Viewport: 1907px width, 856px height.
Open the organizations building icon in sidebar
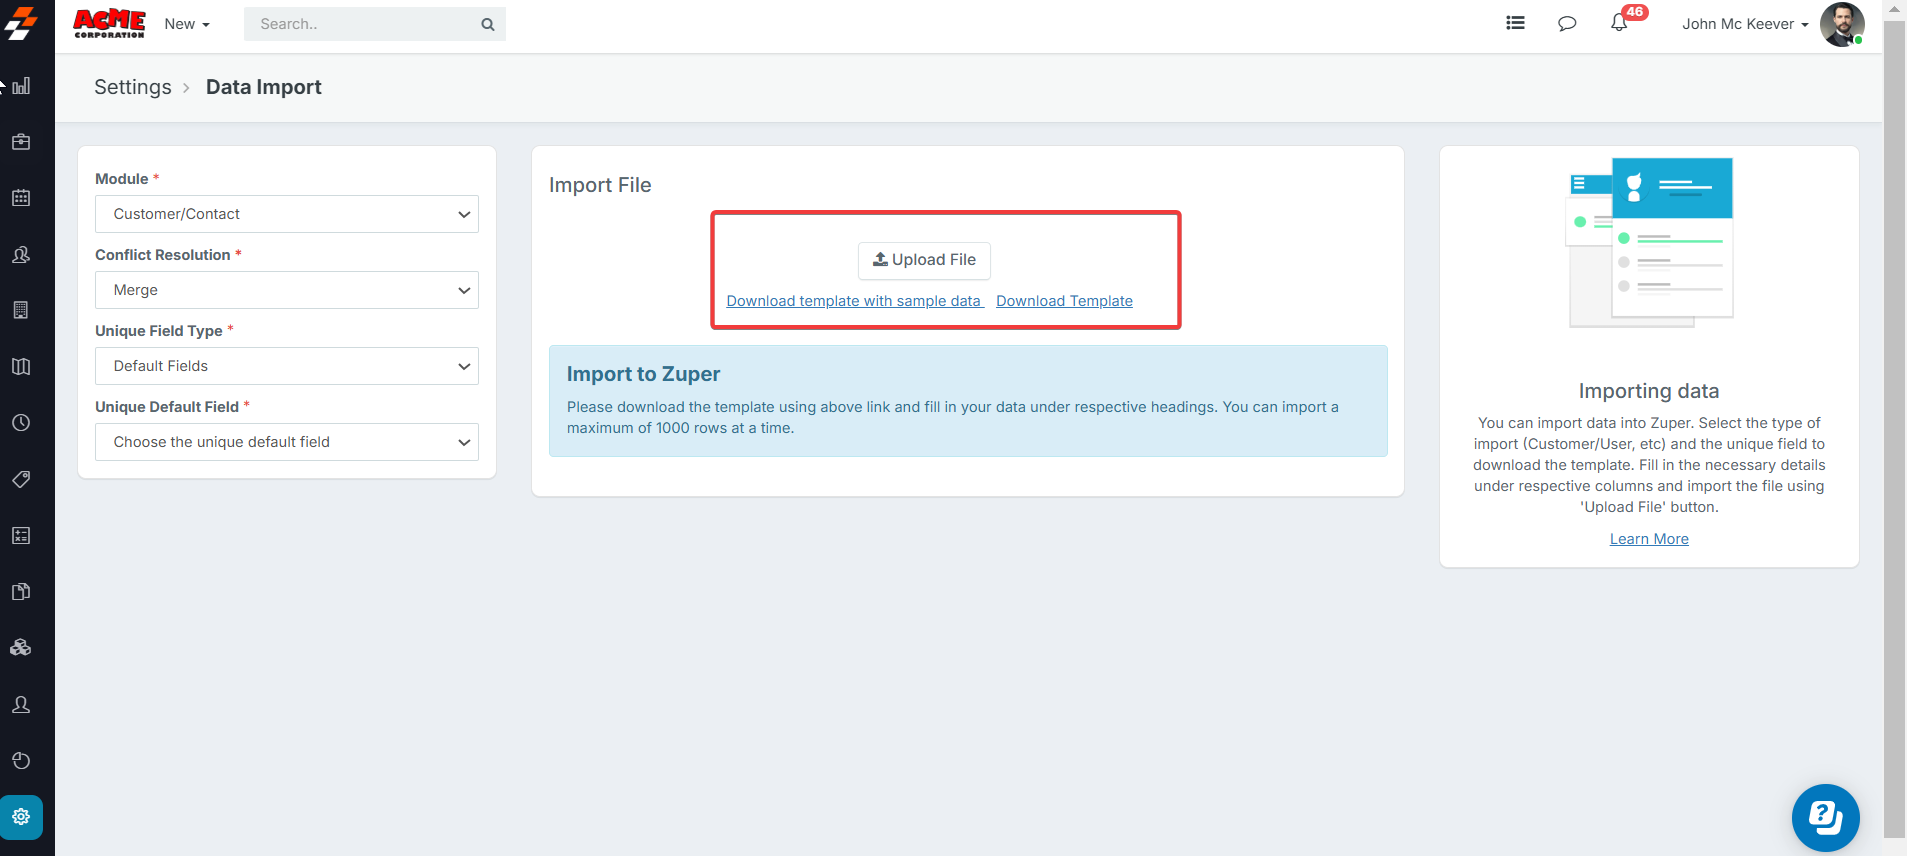coord(21,310)
